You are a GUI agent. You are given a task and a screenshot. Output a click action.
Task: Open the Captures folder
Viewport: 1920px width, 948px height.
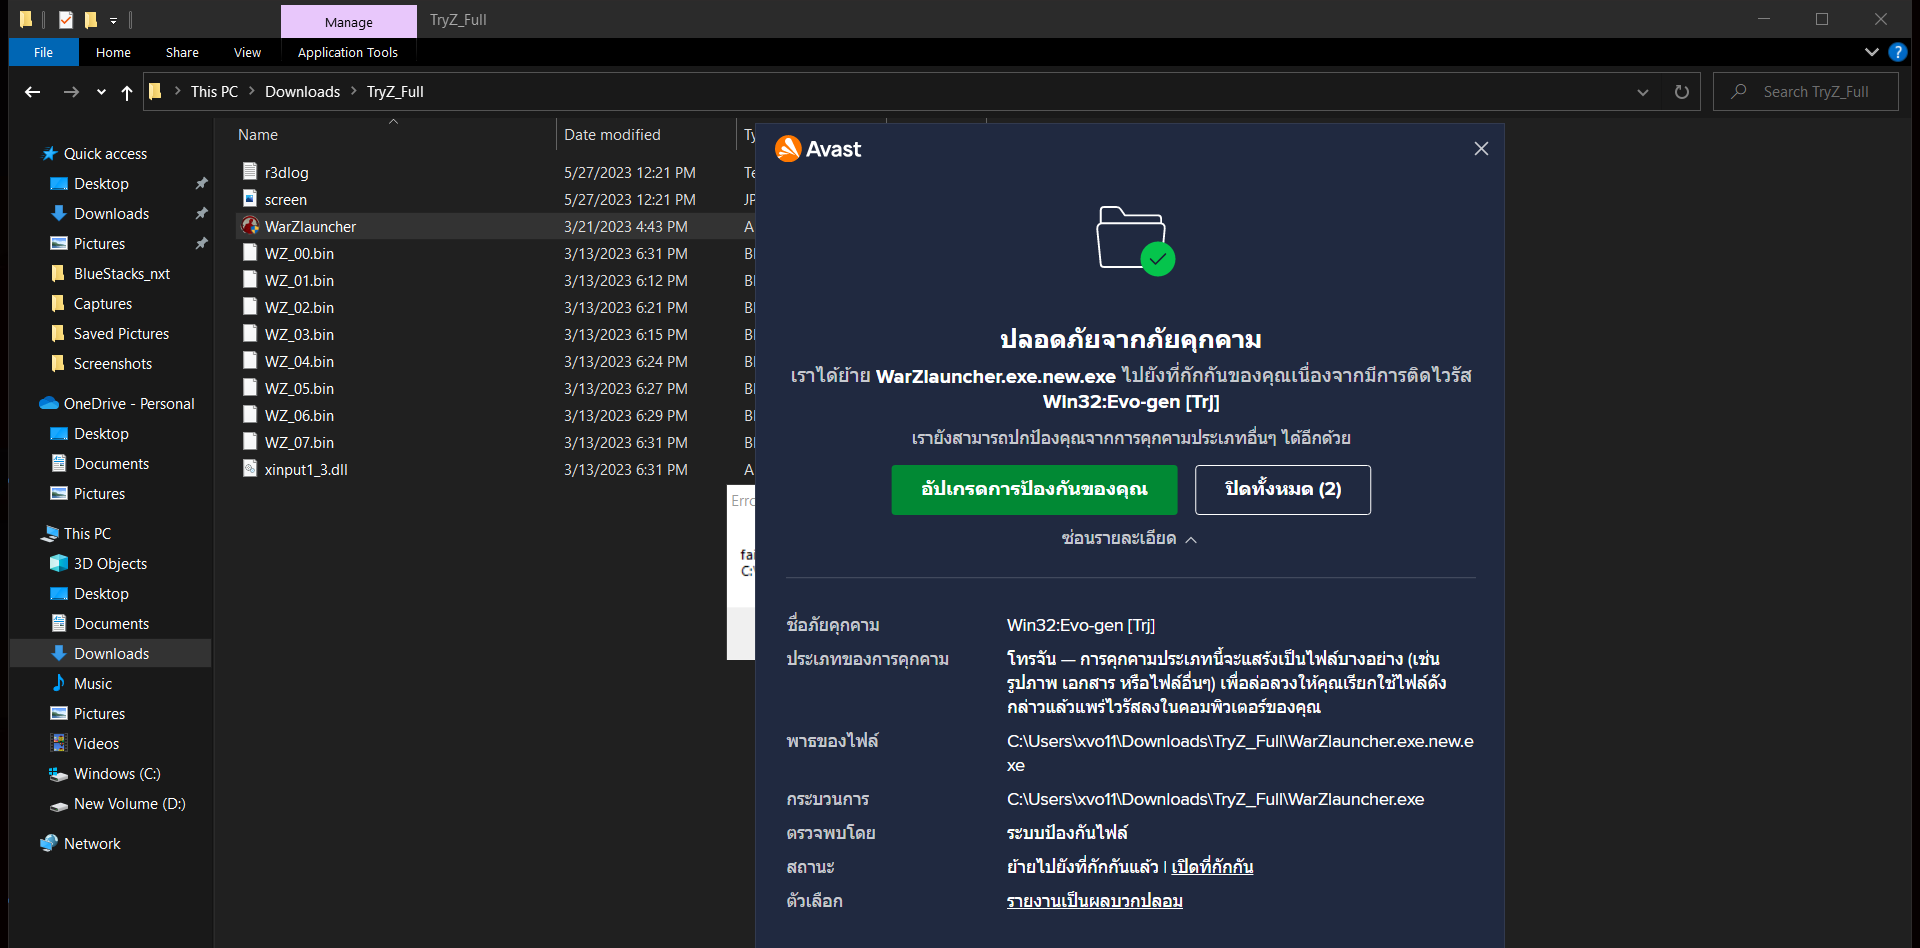(x=102, y=304)
